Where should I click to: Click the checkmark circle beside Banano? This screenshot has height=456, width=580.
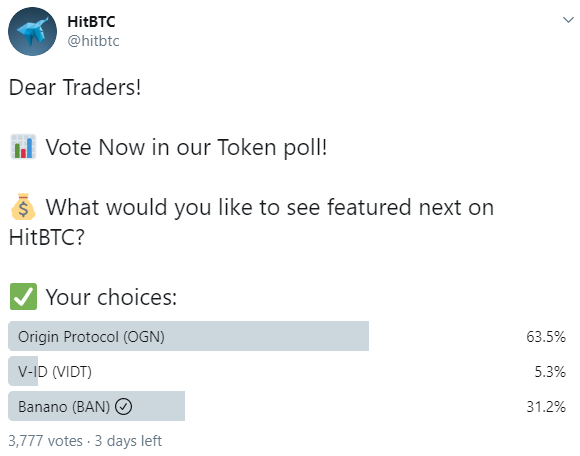[x=123, y=406]
